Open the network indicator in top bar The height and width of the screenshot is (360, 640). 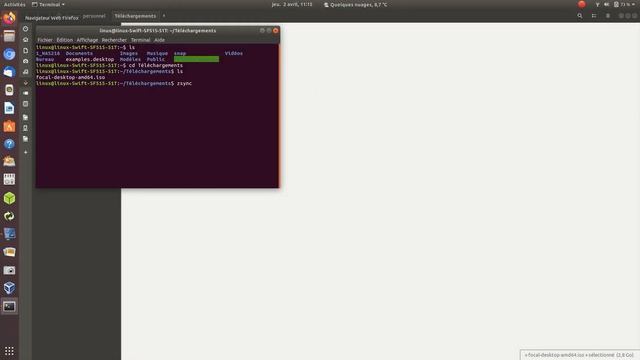pyautogui.click(x=597, y=4)
